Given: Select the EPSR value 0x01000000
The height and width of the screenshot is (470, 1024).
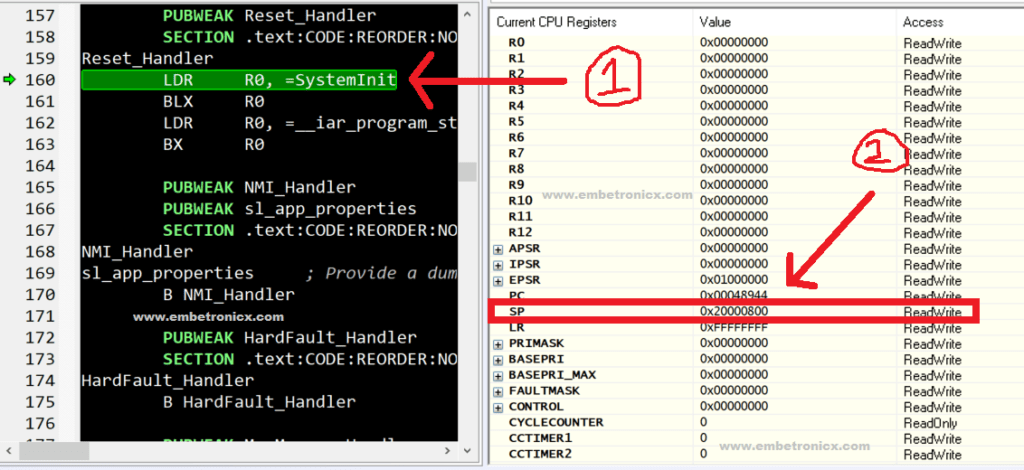Looking at the screenshot, I should coord(733,279).
